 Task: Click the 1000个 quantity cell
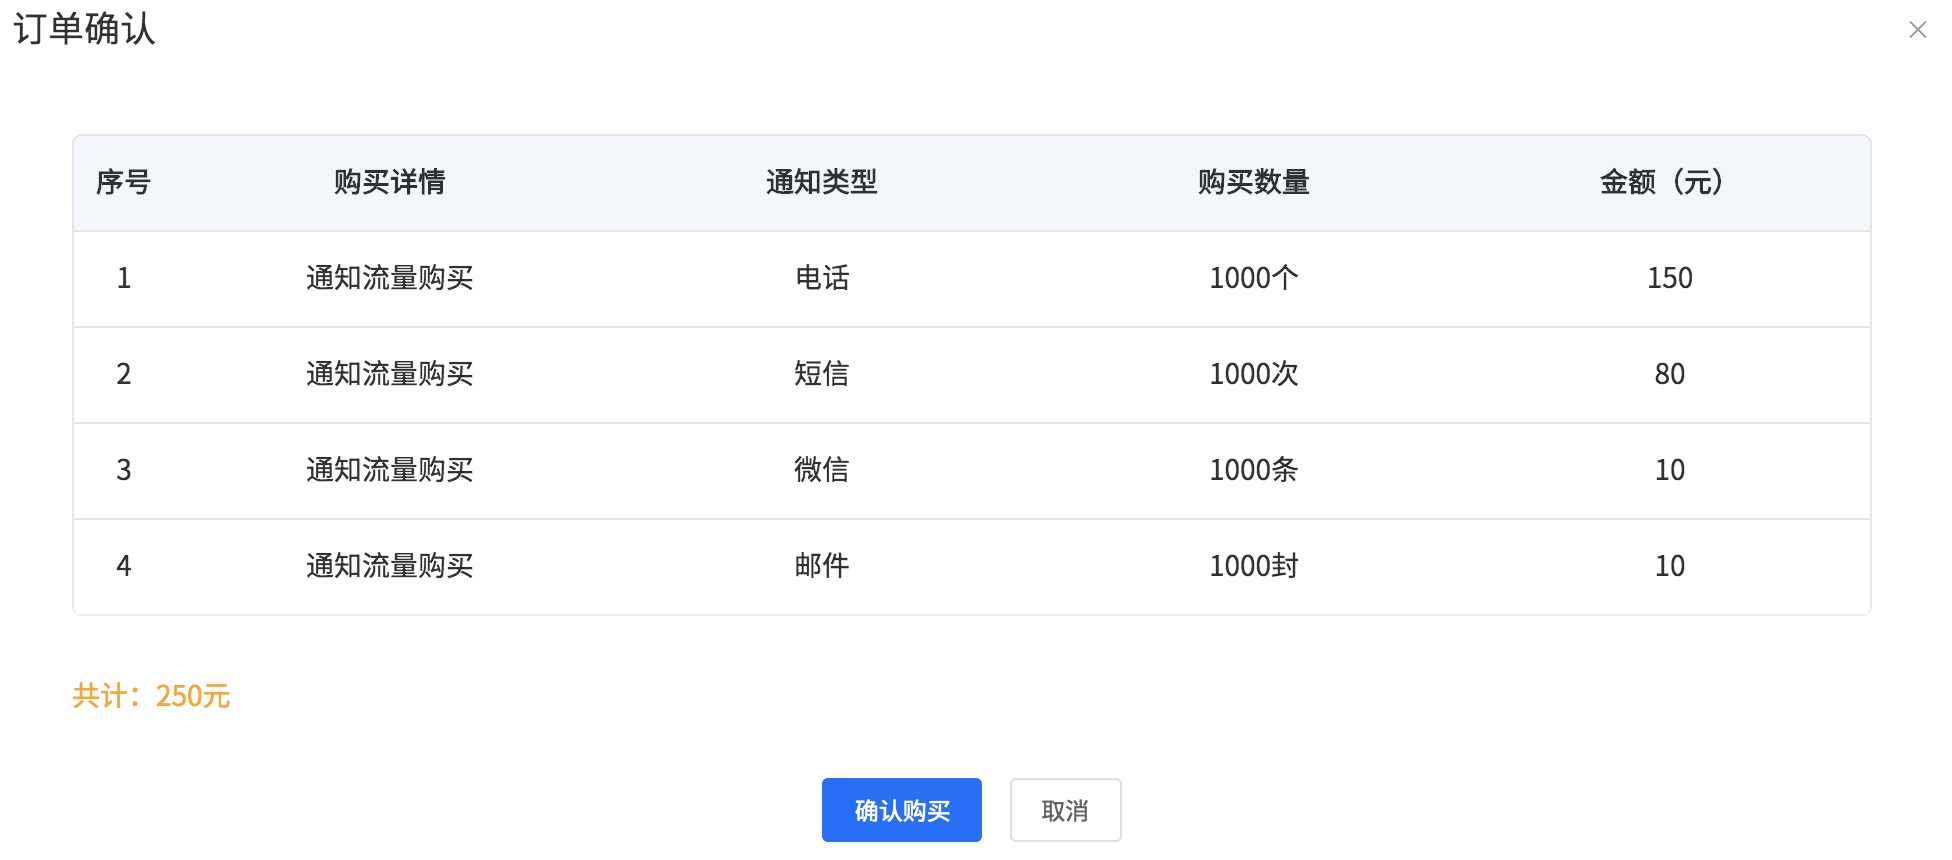click(1253, 278)
